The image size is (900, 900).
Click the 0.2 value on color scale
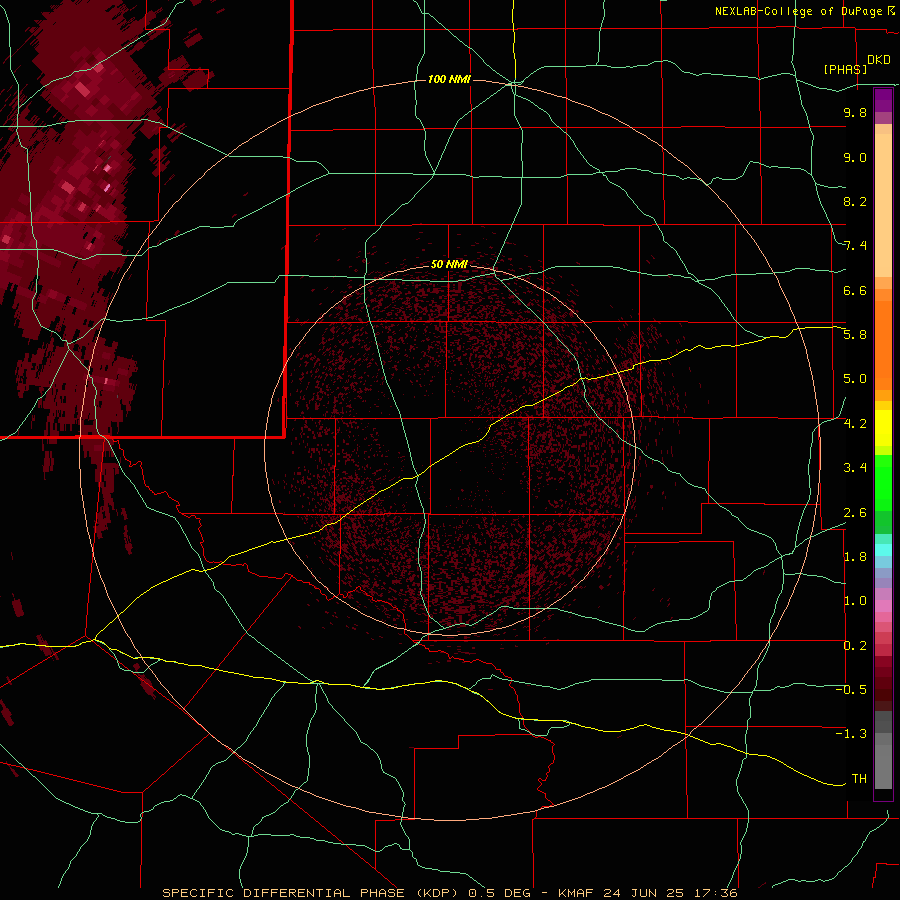coord(855,645)
